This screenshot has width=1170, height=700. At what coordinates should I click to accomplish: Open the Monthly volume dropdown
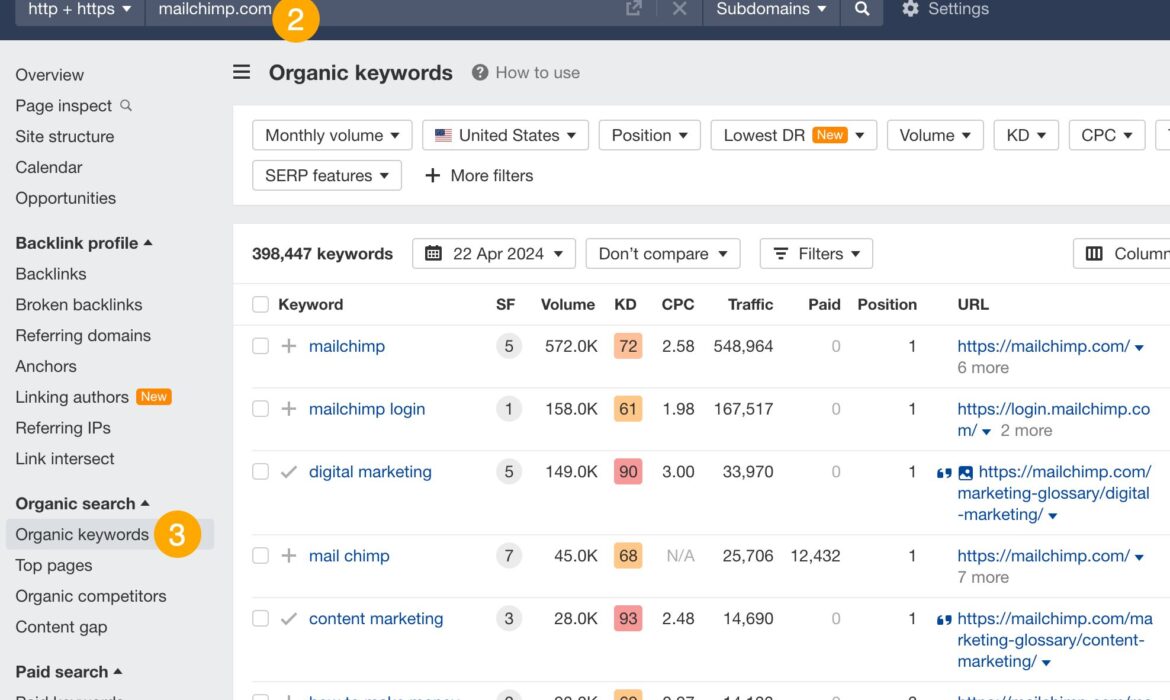click(x=332, y=135)
